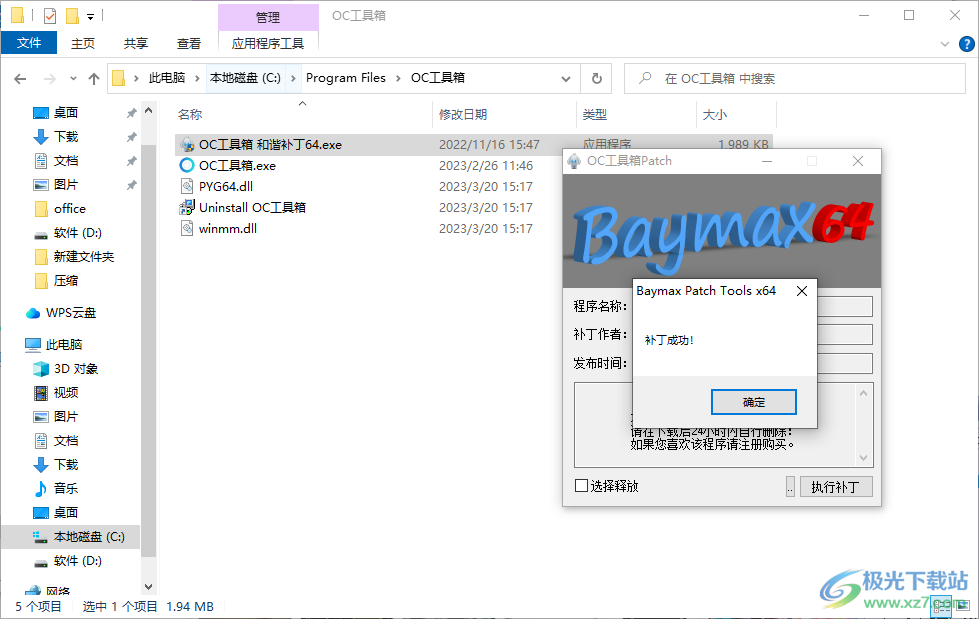
Task: Open the 文件 ribbon tab
Action: [x=29, y=43]
